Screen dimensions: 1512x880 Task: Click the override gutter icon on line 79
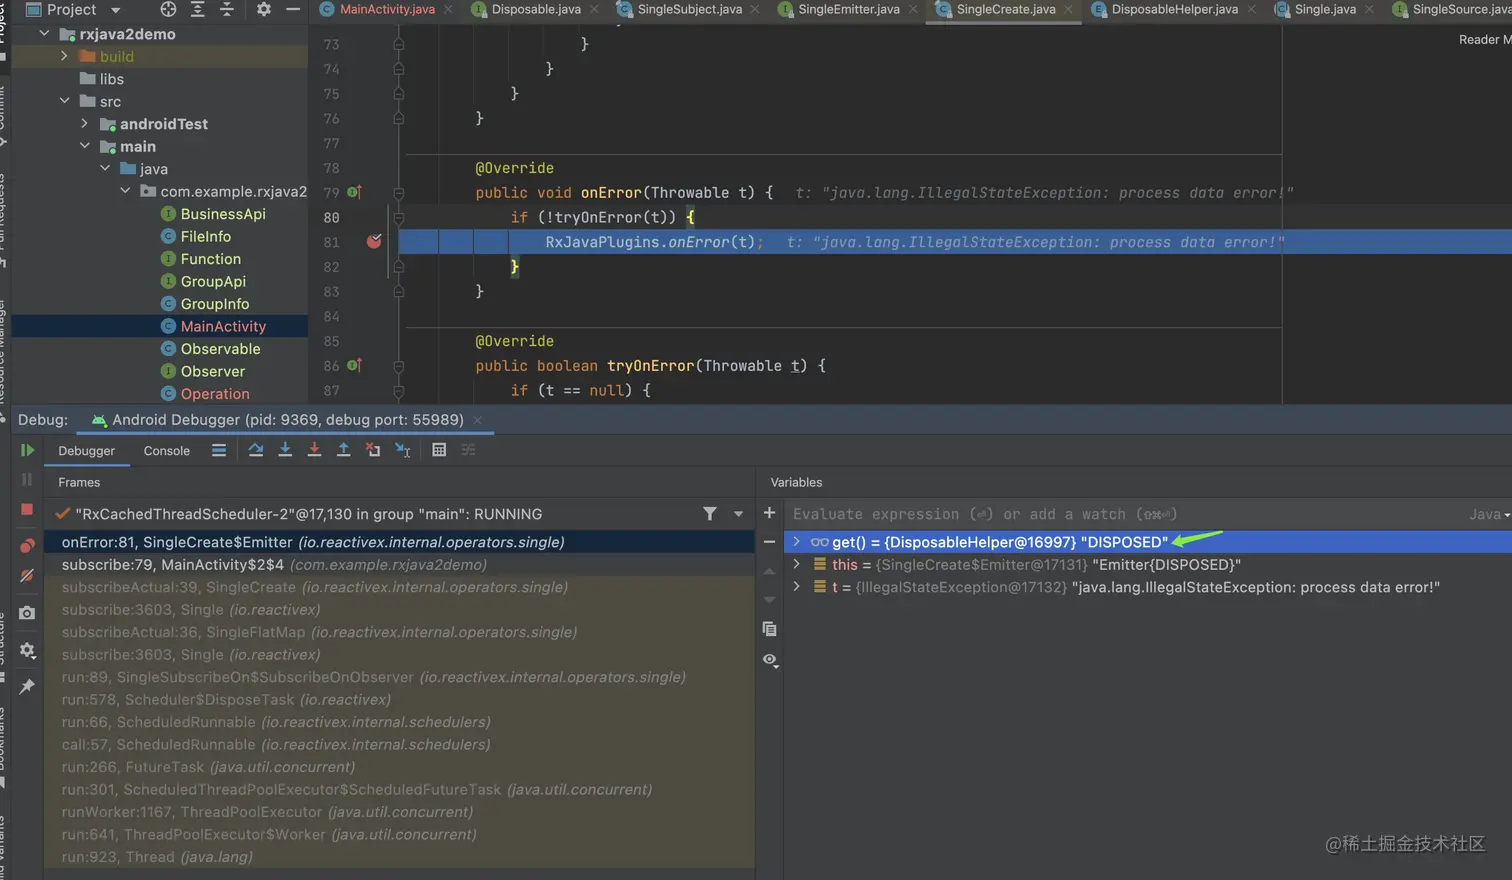(354, 192)
